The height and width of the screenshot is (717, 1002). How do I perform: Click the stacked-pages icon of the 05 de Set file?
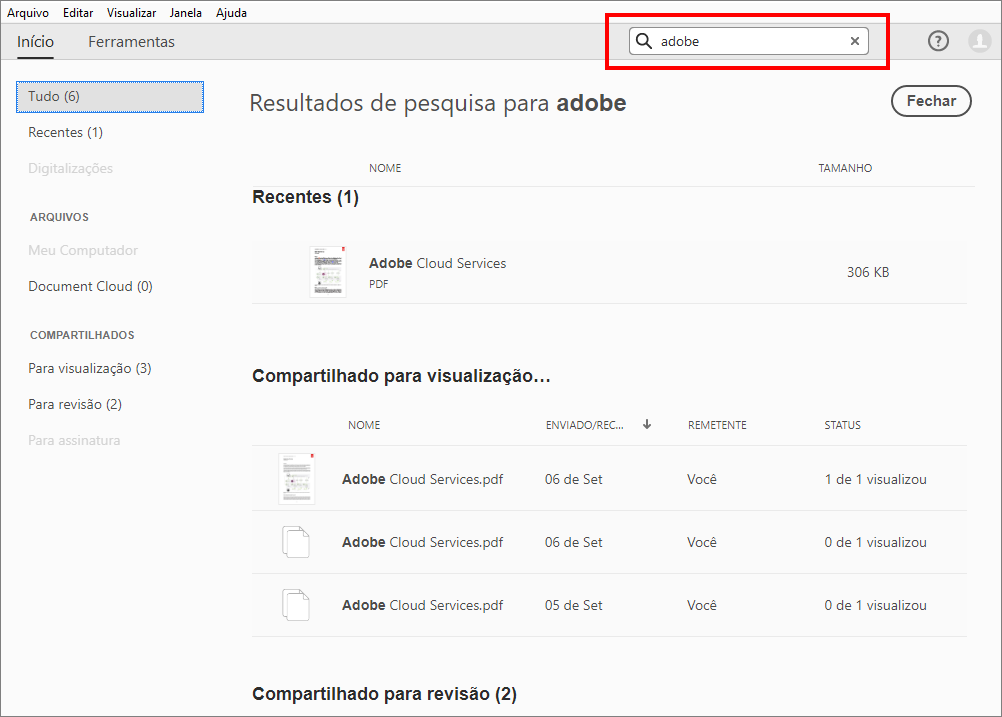(297, 605)
